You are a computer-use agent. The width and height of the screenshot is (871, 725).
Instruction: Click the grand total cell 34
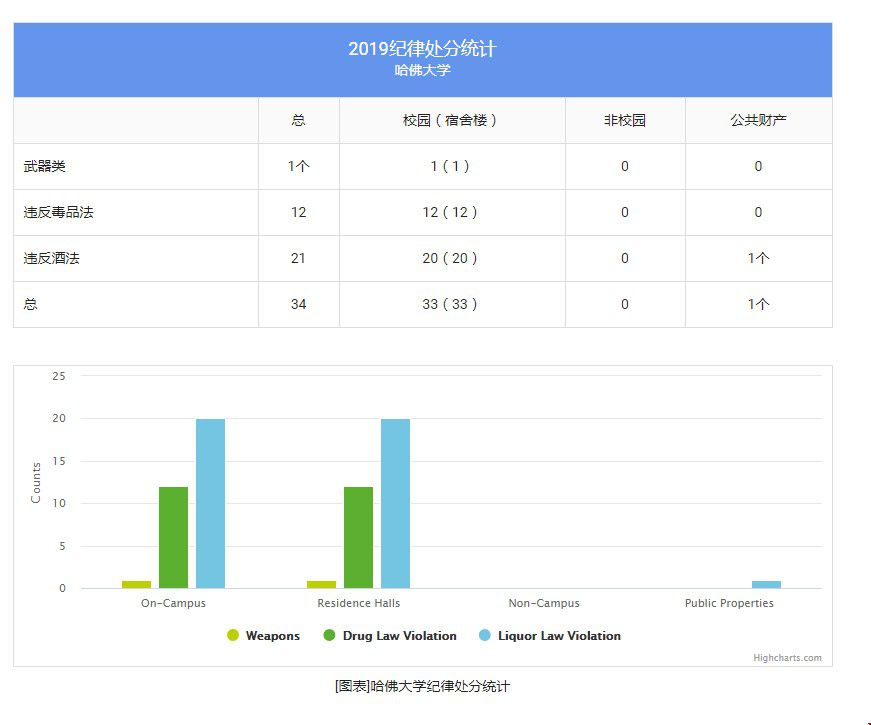pyautogui.click(x=298, y=304)
